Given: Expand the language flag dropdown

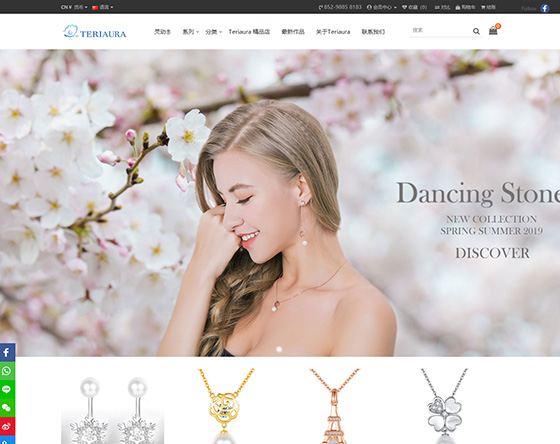Looking at the screenshot, I should coord(102,7).
